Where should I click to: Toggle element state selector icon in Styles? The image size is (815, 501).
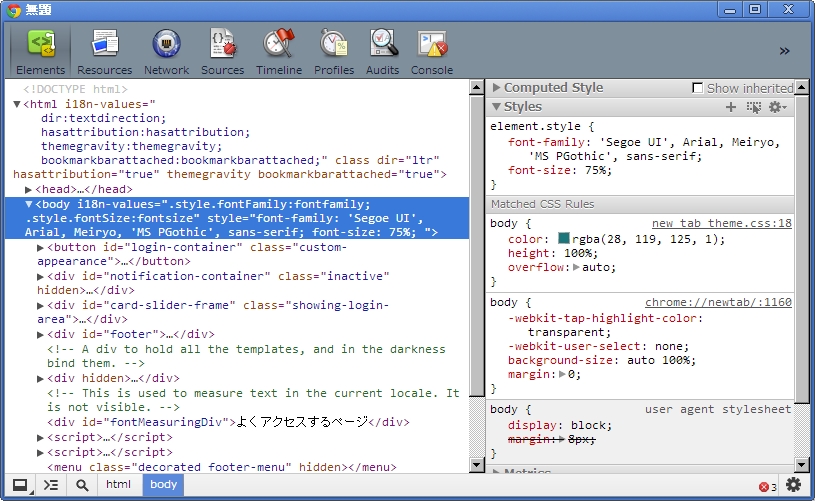coord(754,107)
